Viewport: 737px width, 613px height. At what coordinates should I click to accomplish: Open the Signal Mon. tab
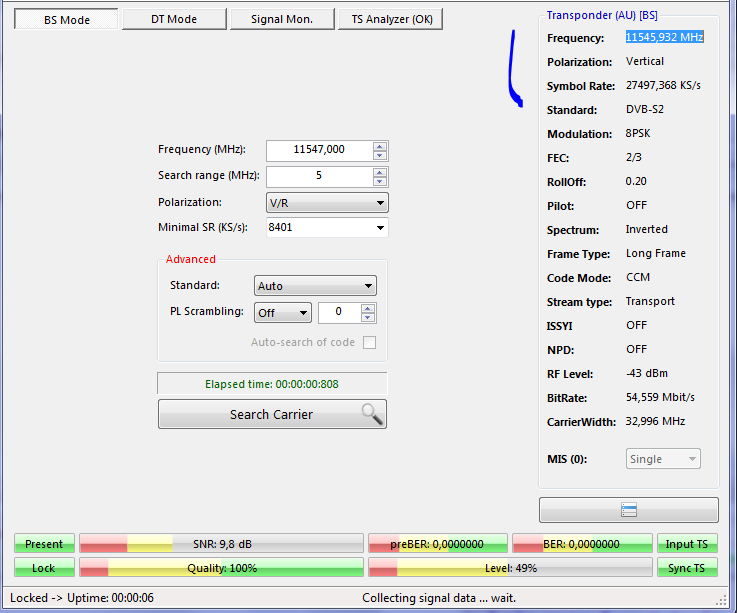pyautogui.click(x=281, y=19)
